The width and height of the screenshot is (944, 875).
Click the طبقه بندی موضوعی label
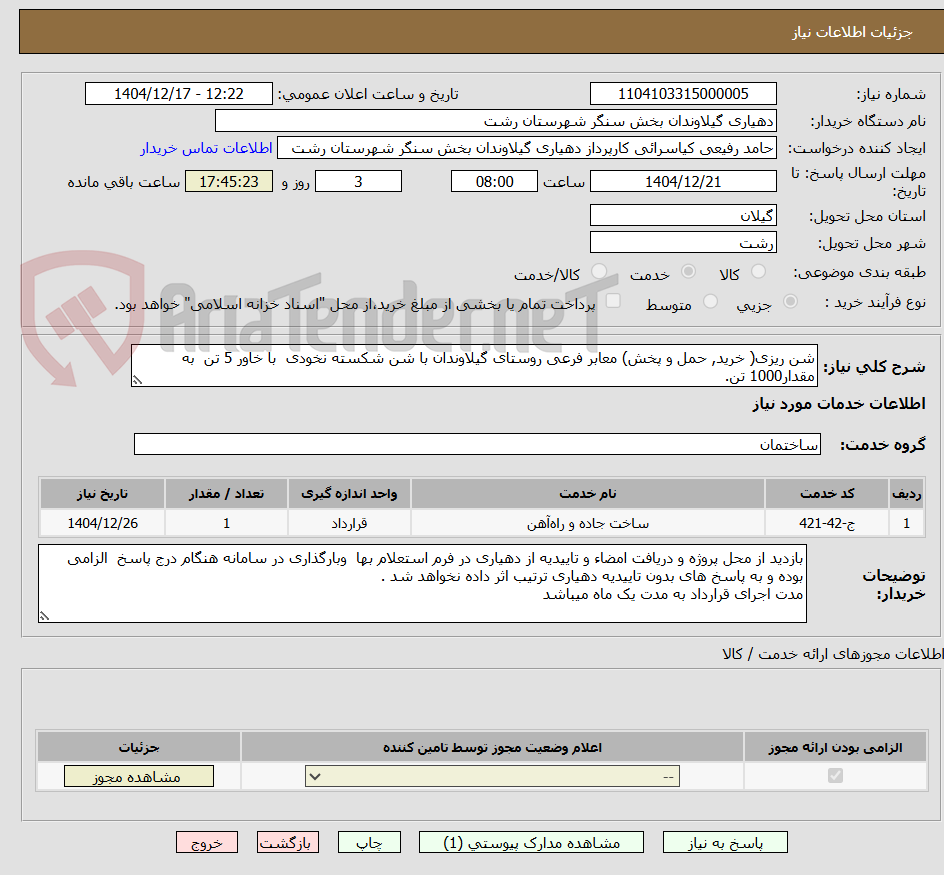coord(860,273)
